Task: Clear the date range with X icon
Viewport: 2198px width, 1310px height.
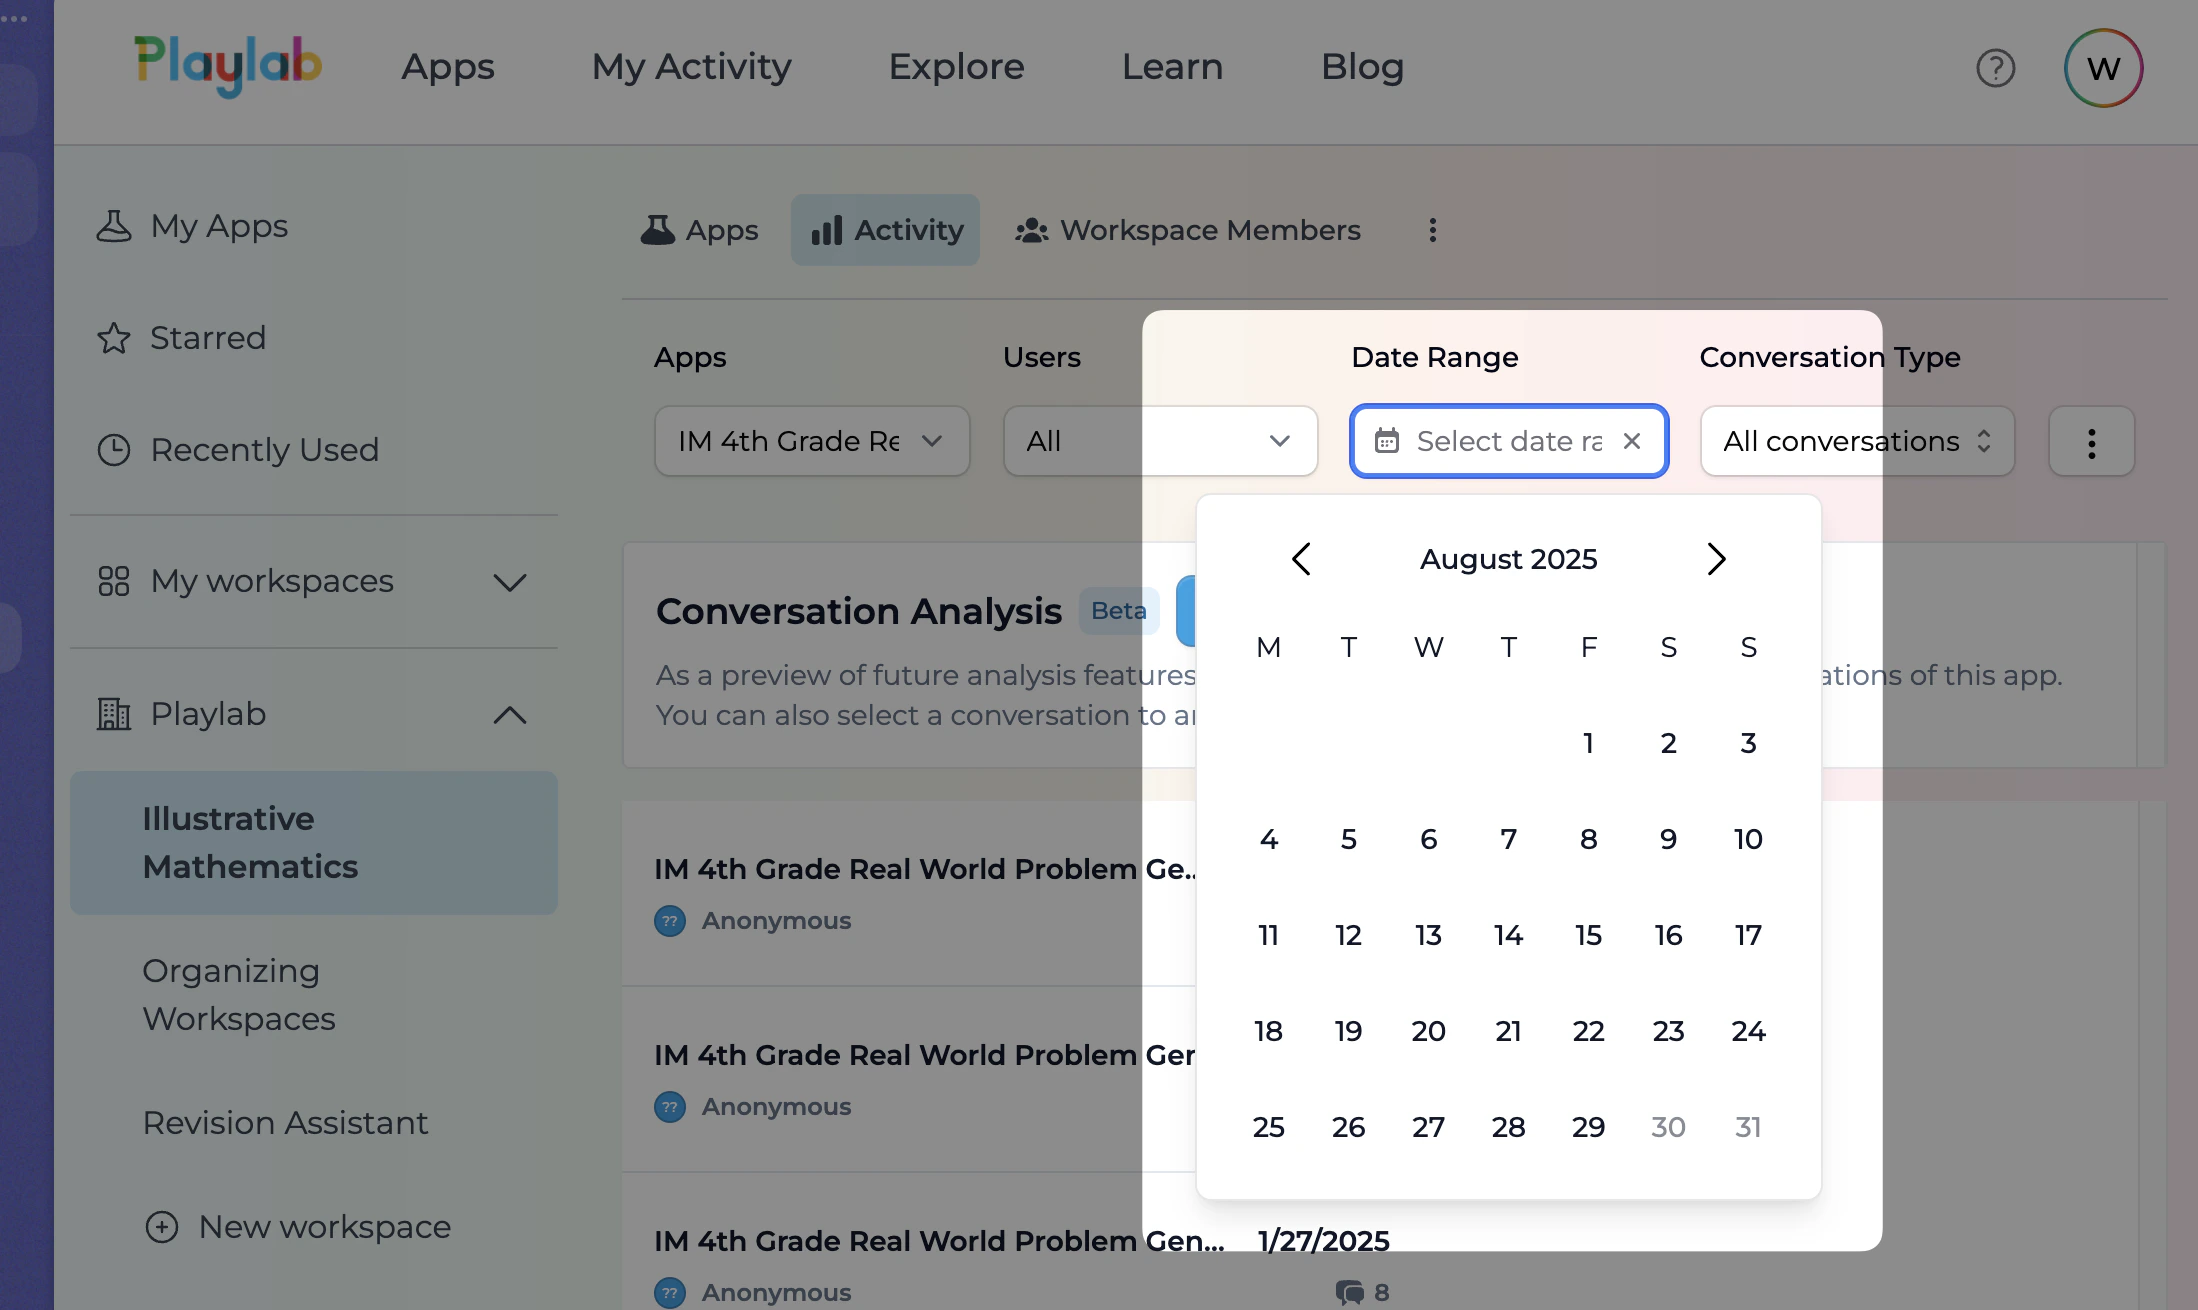Action: [1632, 441]
